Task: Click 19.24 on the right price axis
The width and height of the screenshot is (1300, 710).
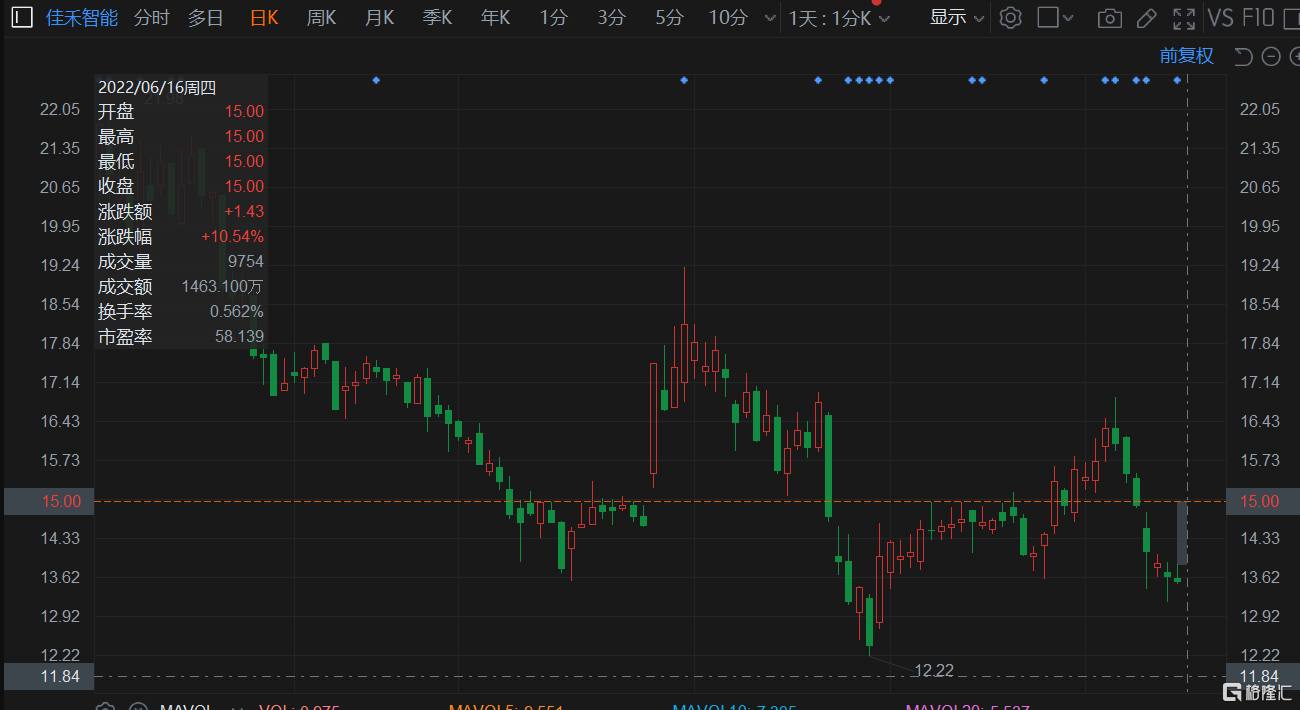Action: tap(1260, 265)
